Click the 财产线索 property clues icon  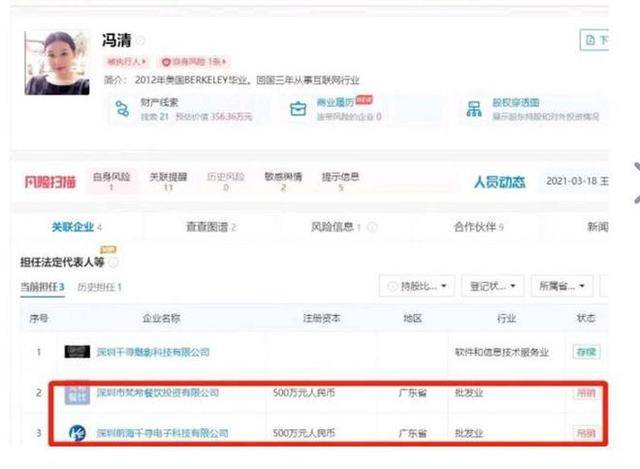click(122, 109)
